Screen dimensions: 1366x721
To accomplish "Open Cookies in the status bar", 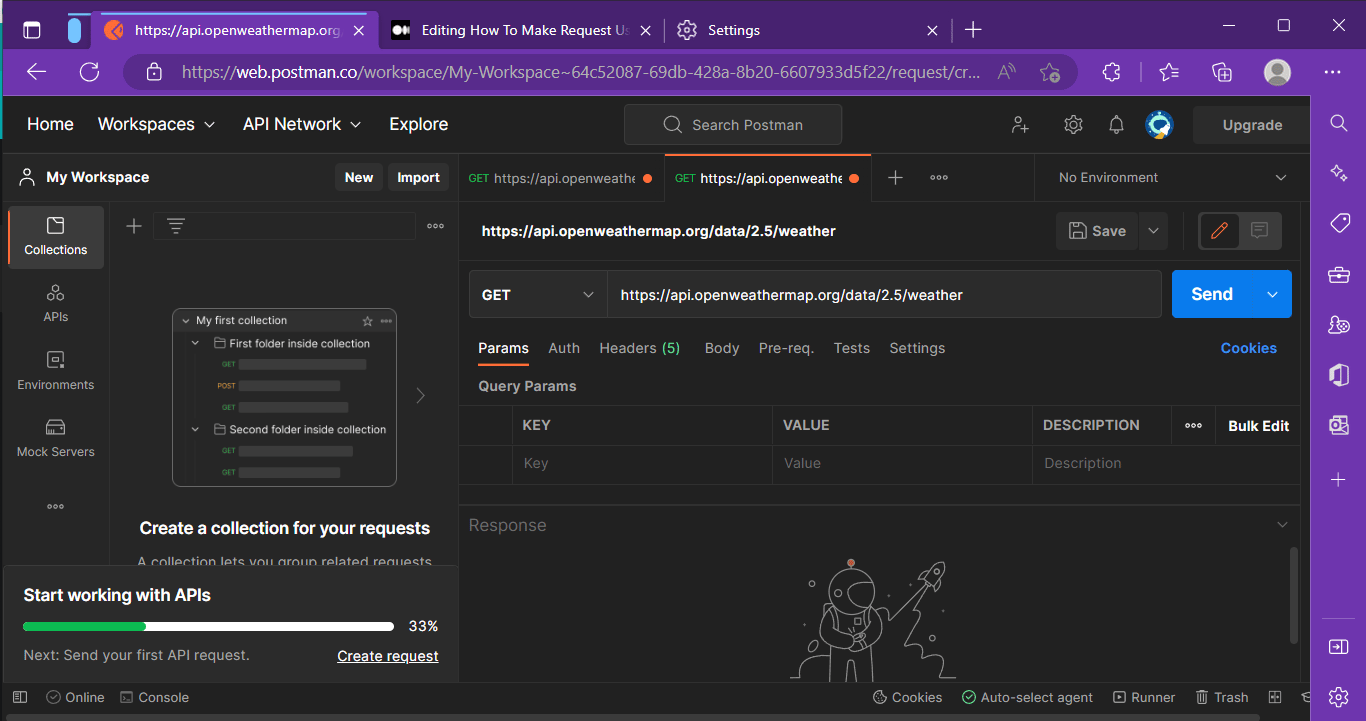I will click(907, 697).
